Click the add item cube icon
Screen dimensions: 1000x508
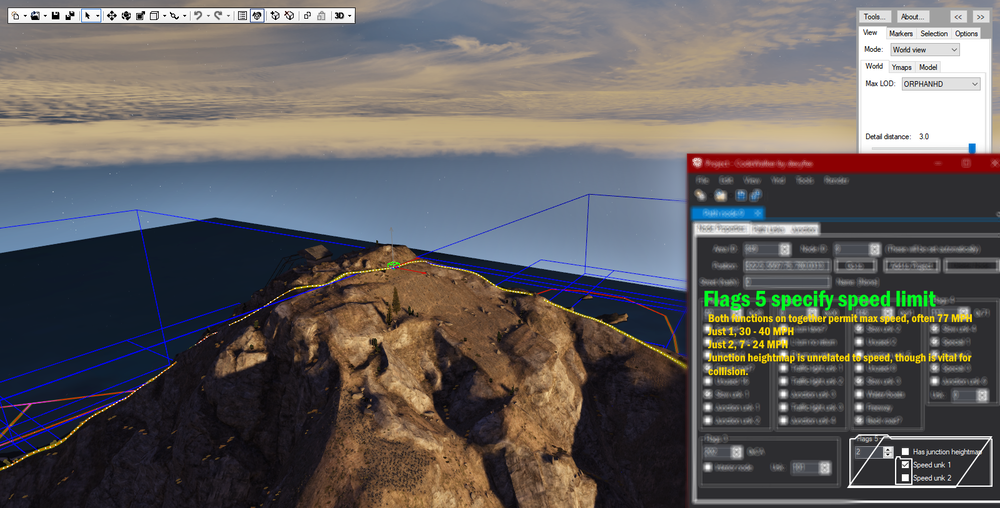(x=275, y=16)
